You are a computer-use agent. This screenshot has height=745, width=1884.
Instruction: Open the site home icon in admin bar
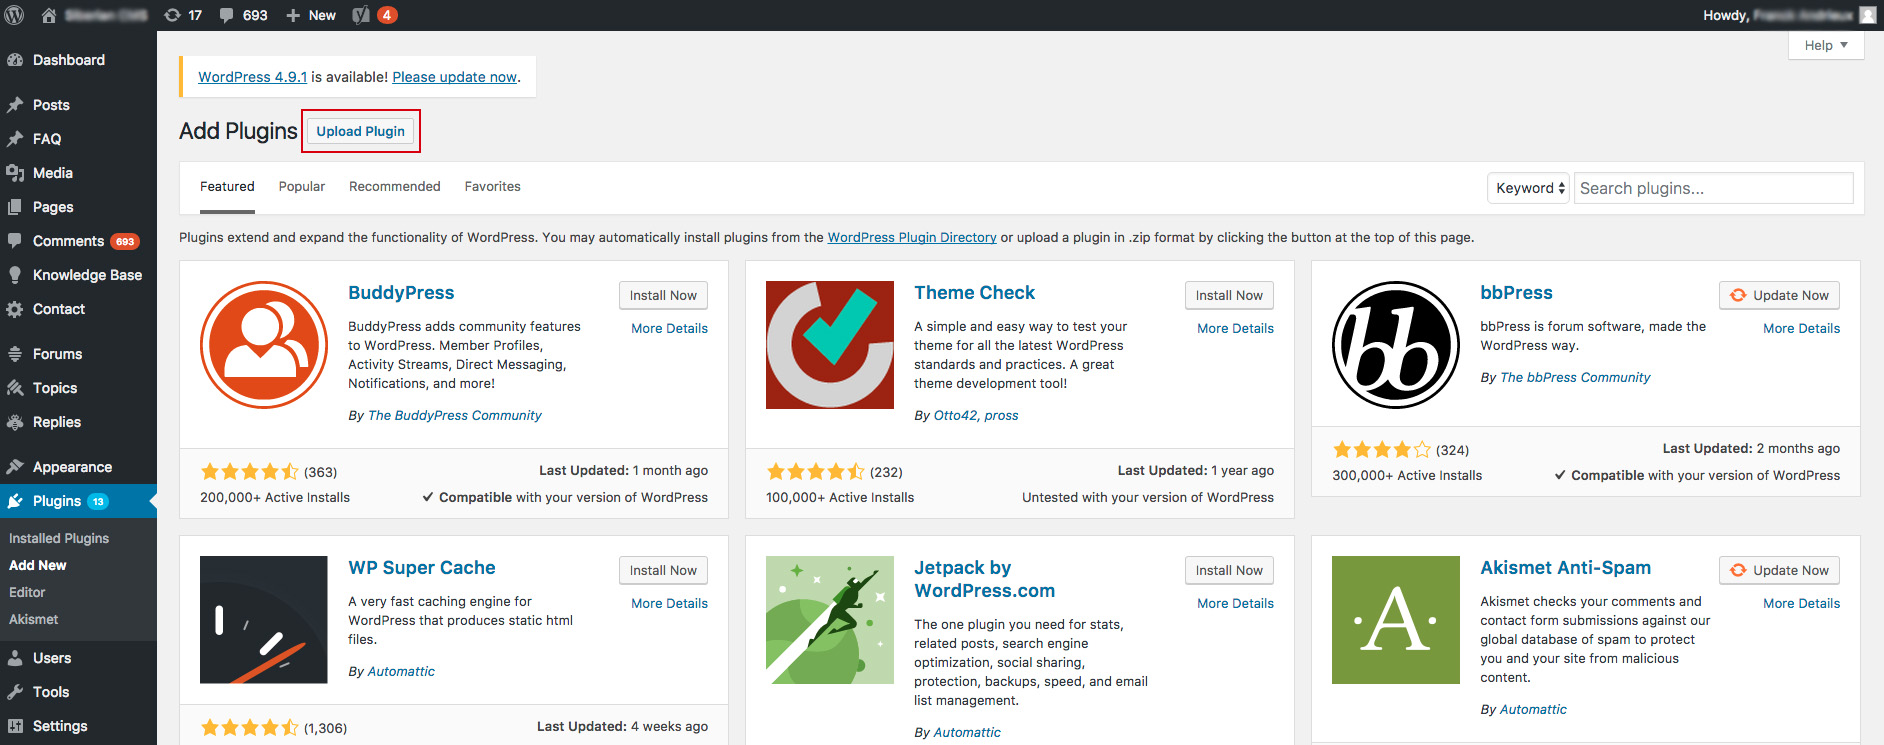coord(48,15)
